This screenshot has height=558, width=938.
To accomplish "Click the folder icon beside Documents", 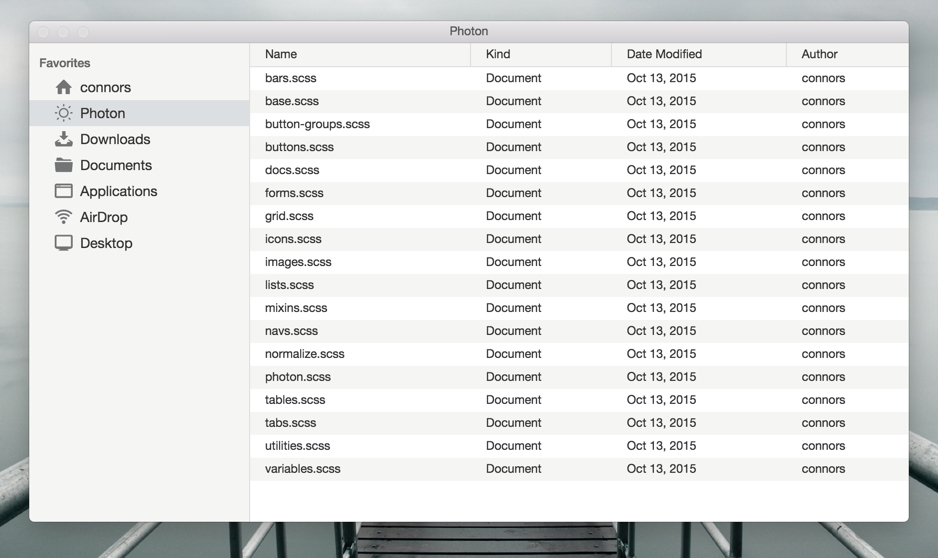I will pyautogui.click(x=63, y=165).
